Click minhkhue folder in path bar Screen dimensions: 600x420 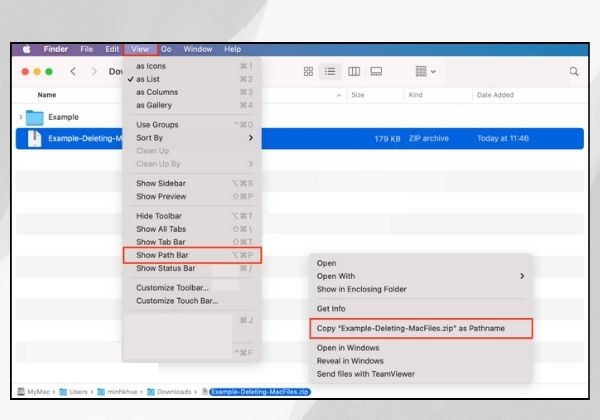click(x=117, y=392)
